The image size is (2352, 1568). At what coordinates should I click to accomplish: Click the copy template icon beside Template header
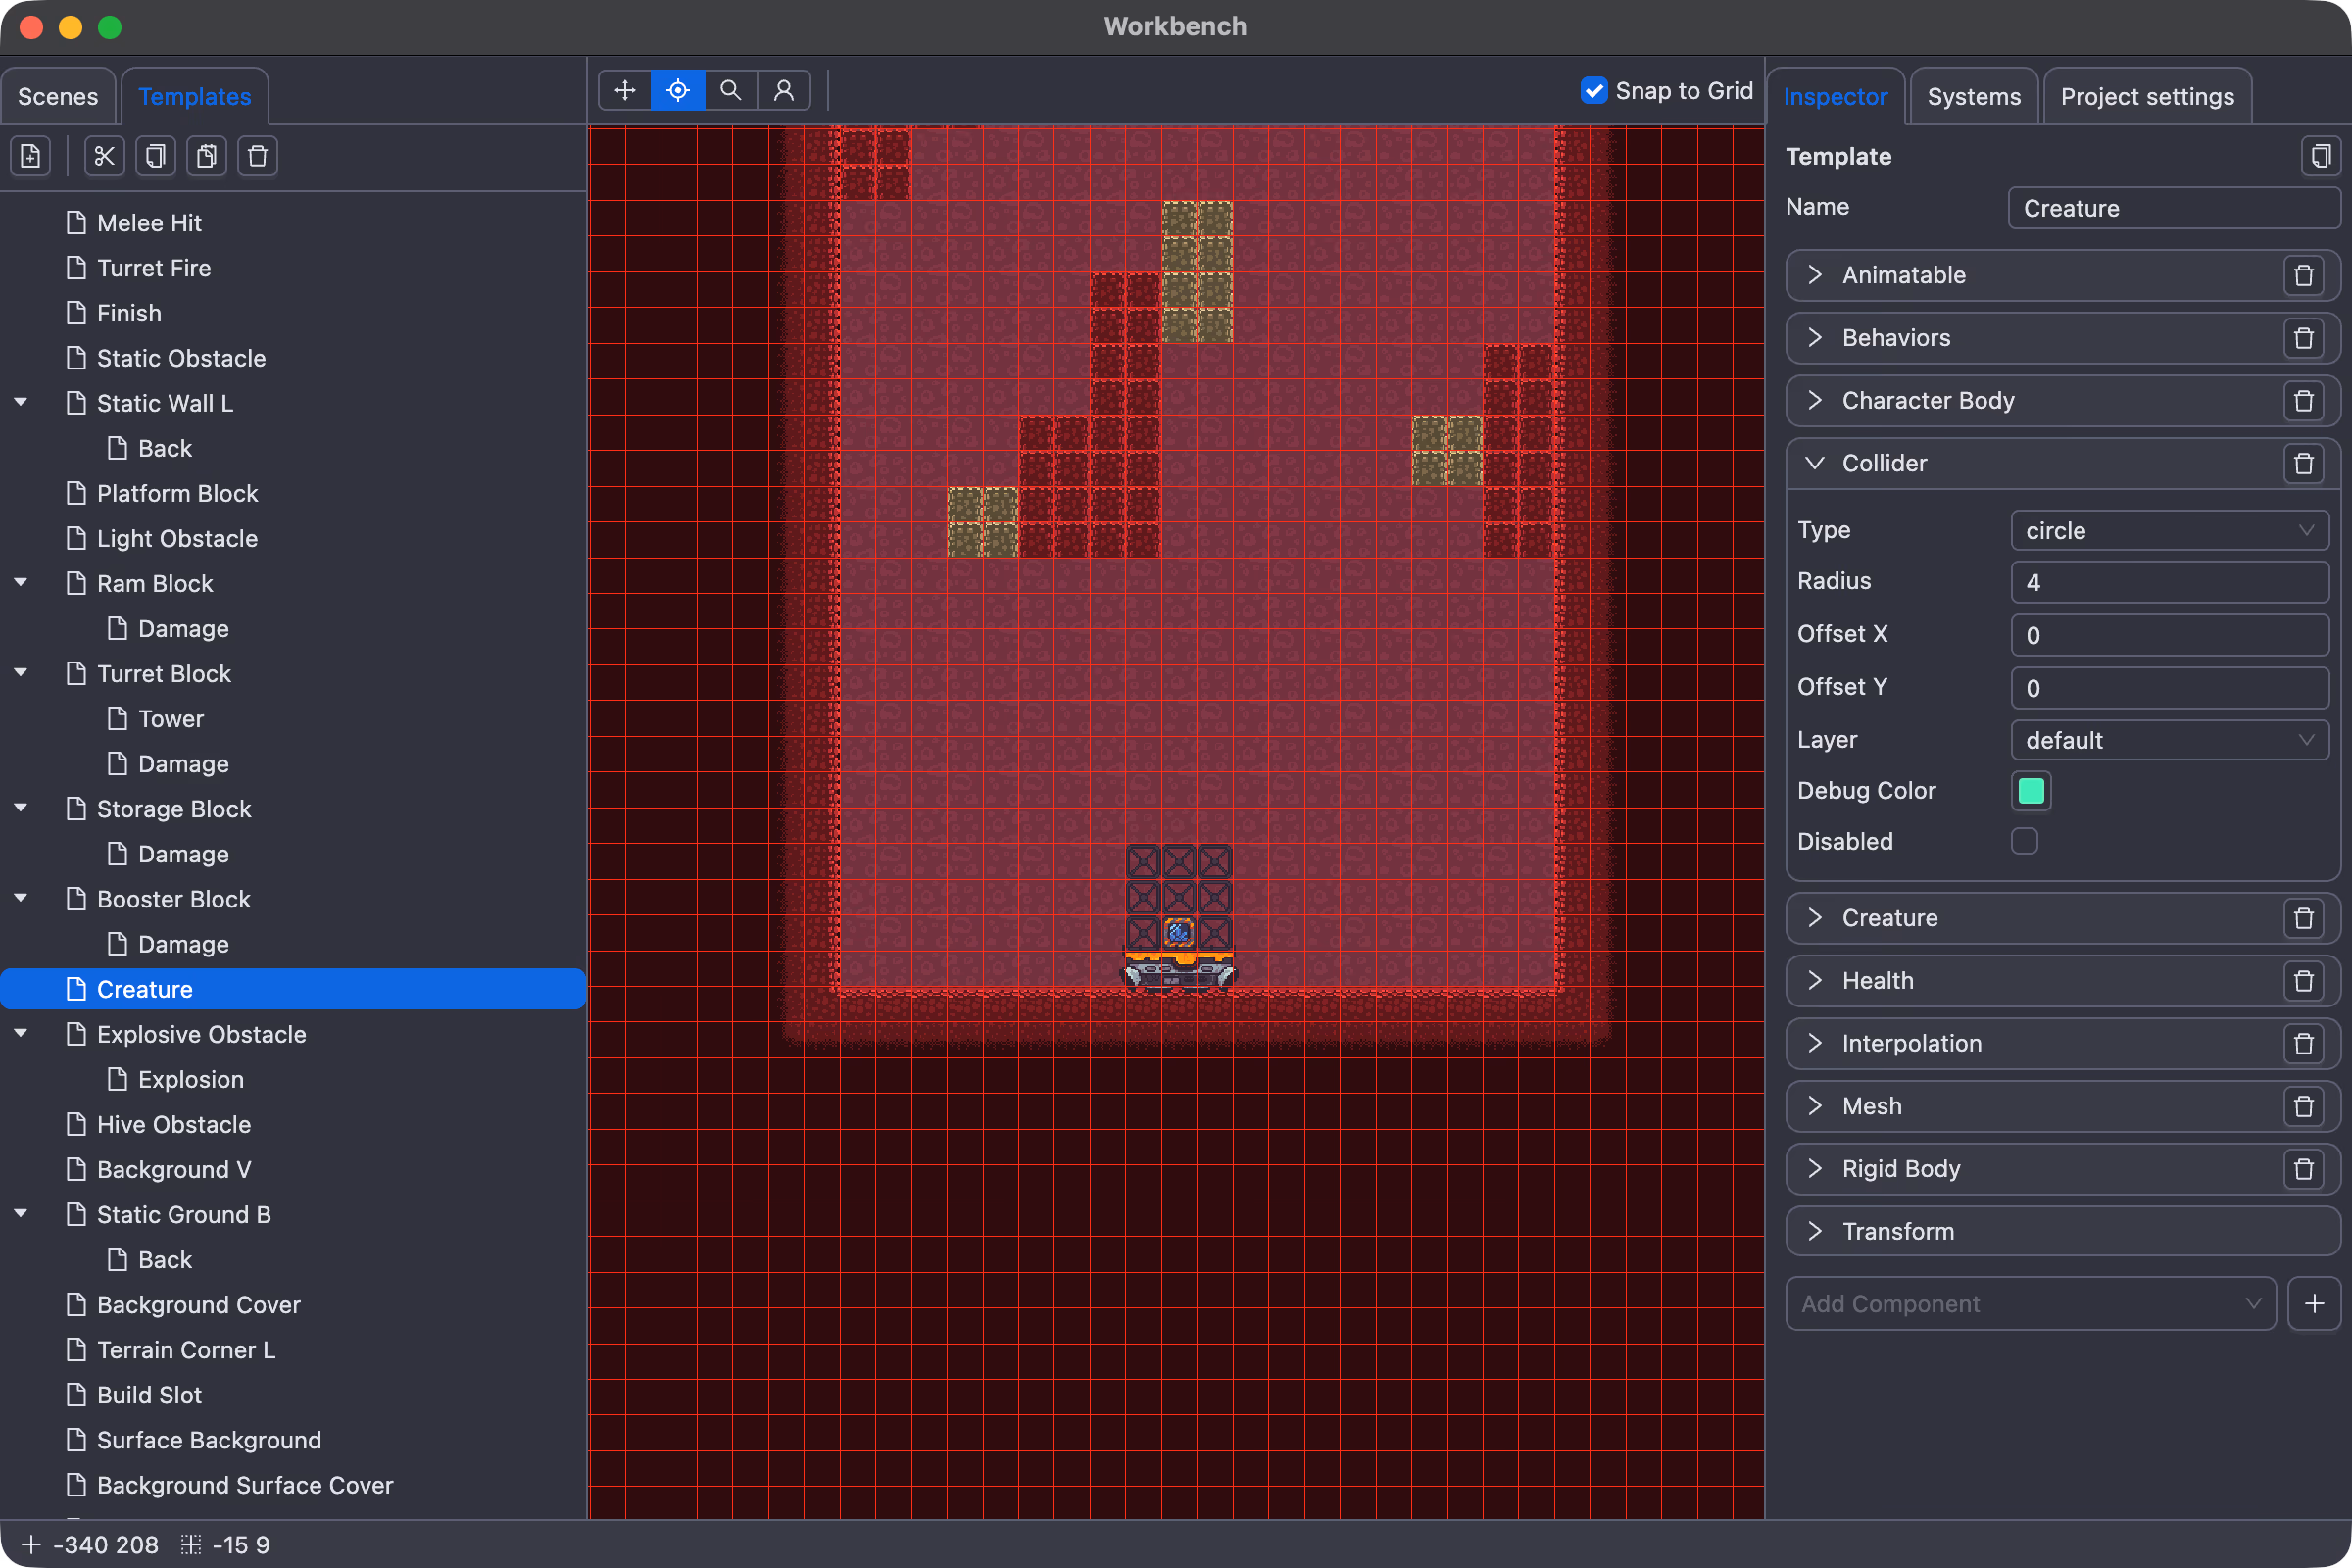pos(2320,156)
